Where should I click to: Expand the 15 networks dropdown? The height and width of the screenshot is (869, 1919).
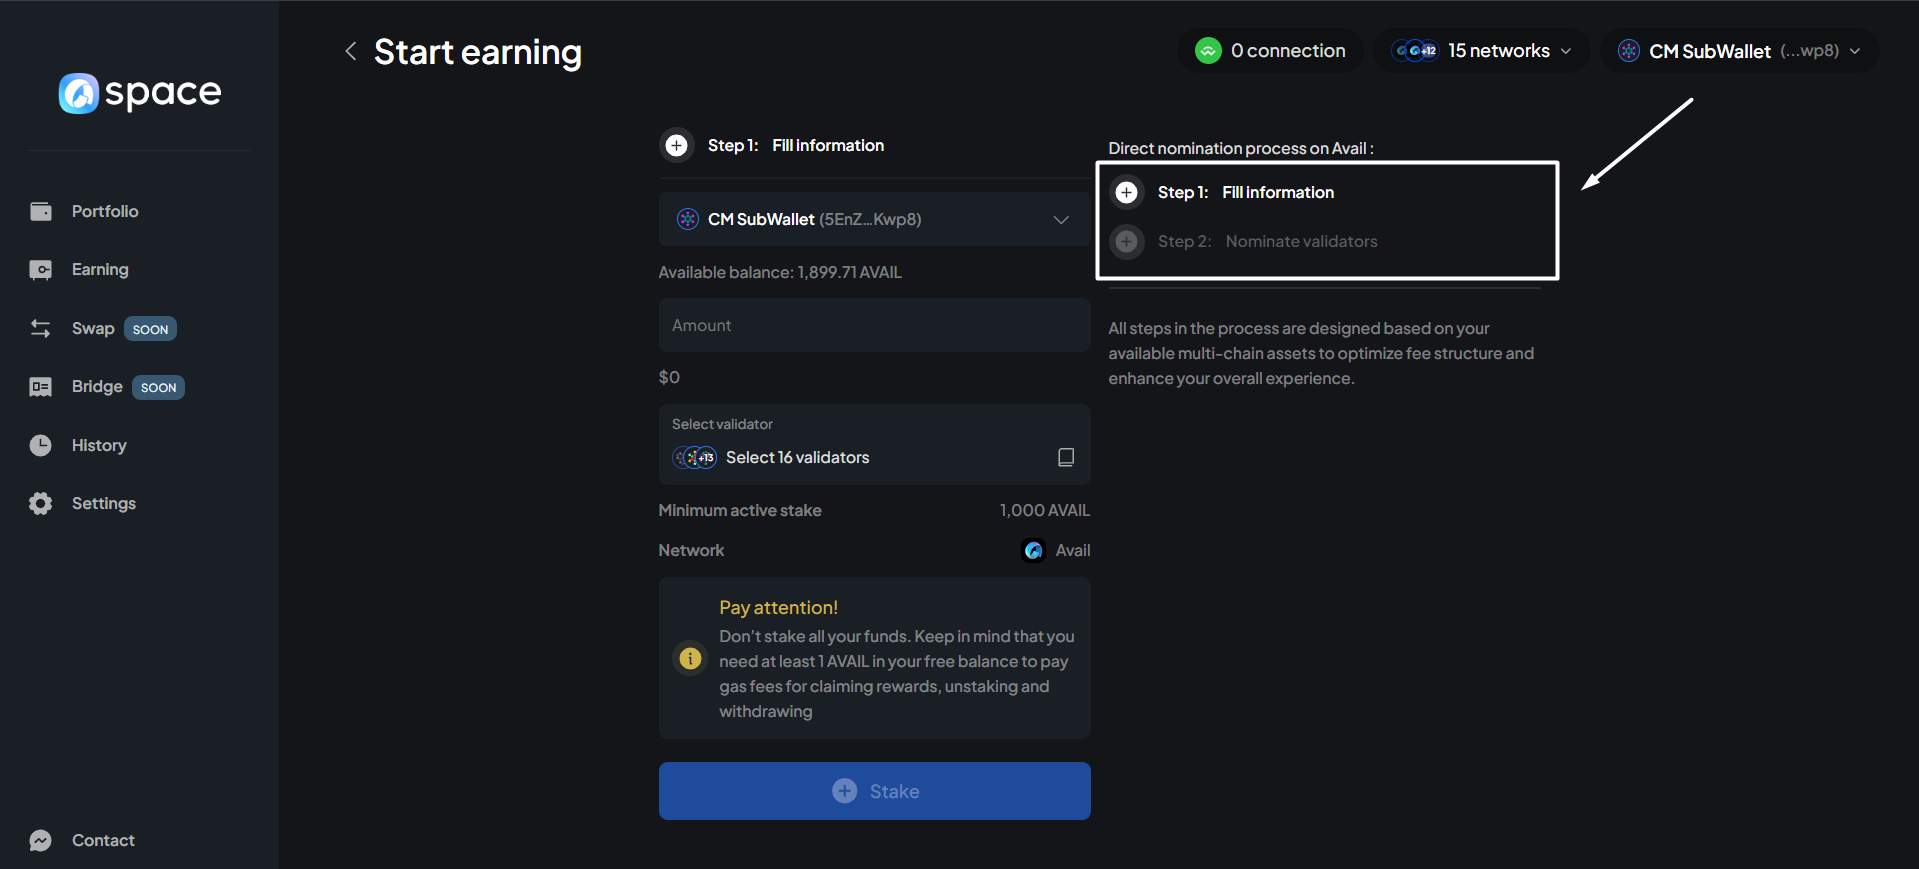1482,51
